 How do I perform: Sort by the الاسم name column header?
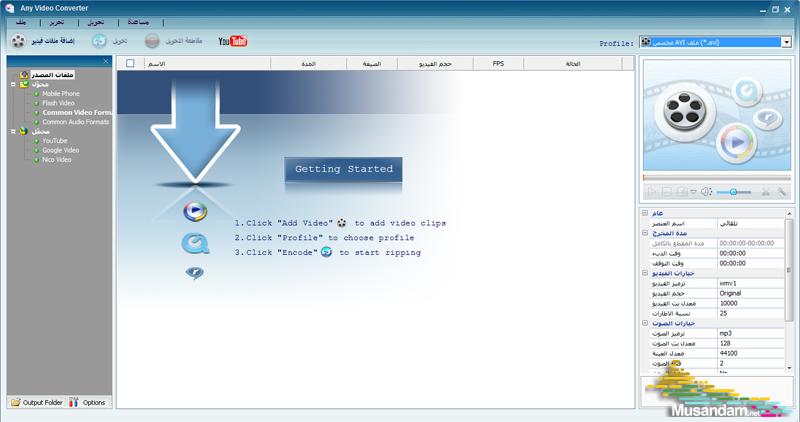click(207, 64)
